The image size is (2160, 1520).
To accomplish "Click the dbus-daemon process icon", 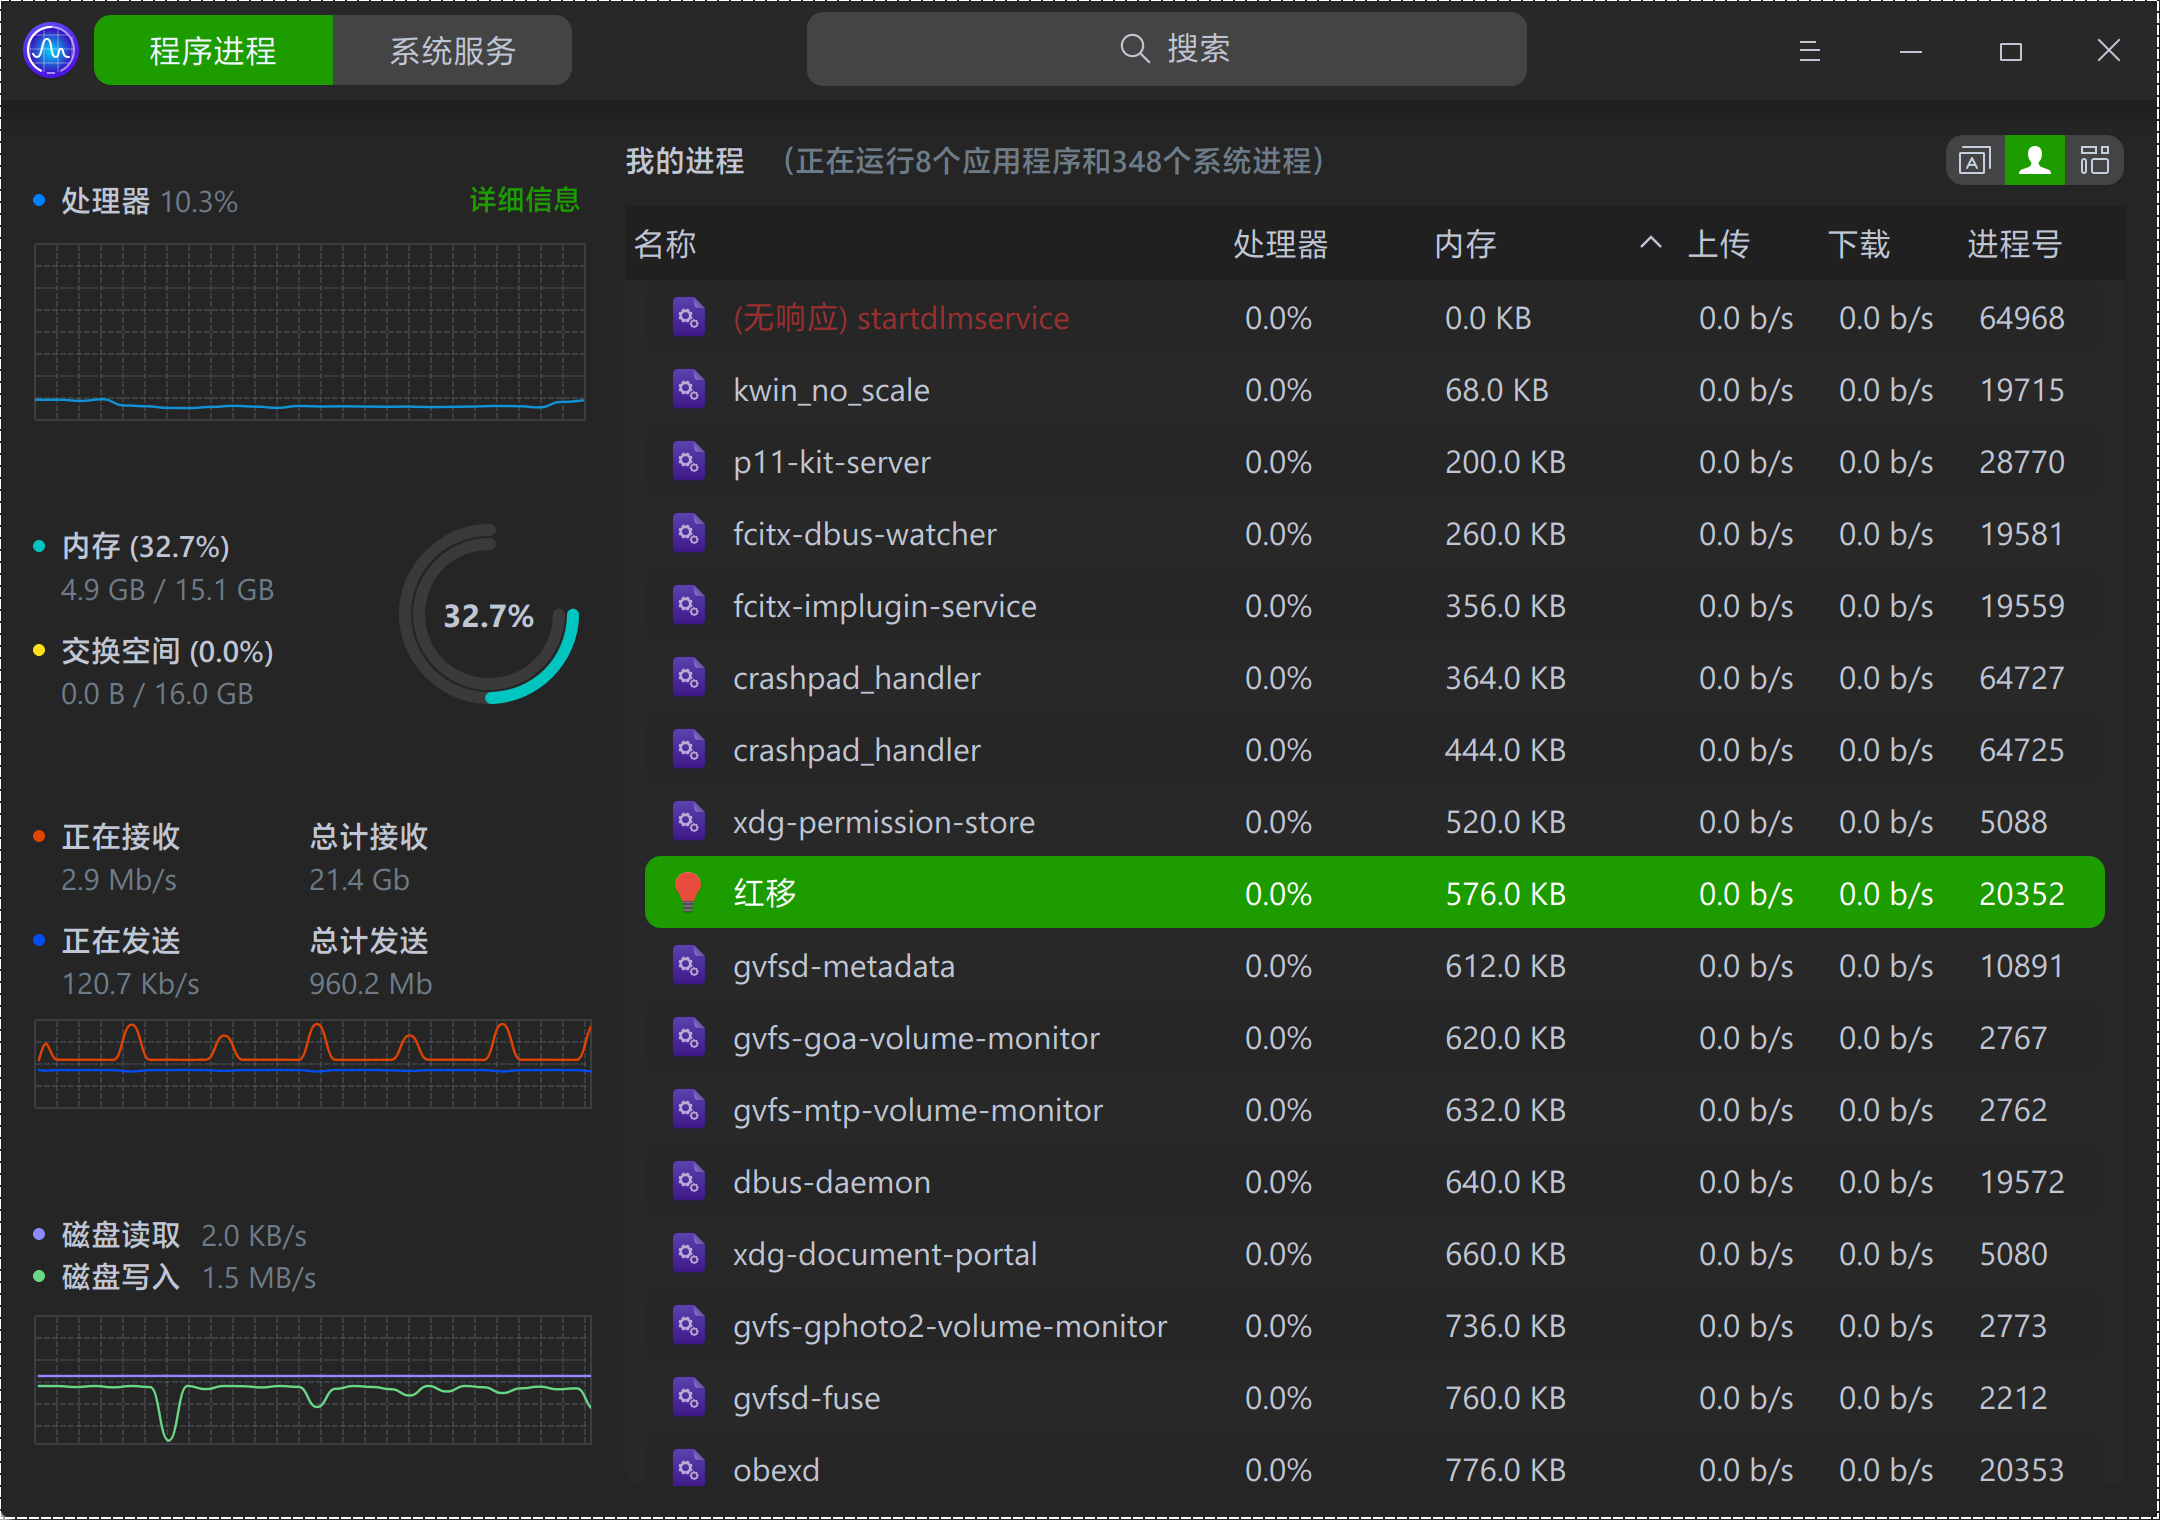I will click(x=688, y=1181).
